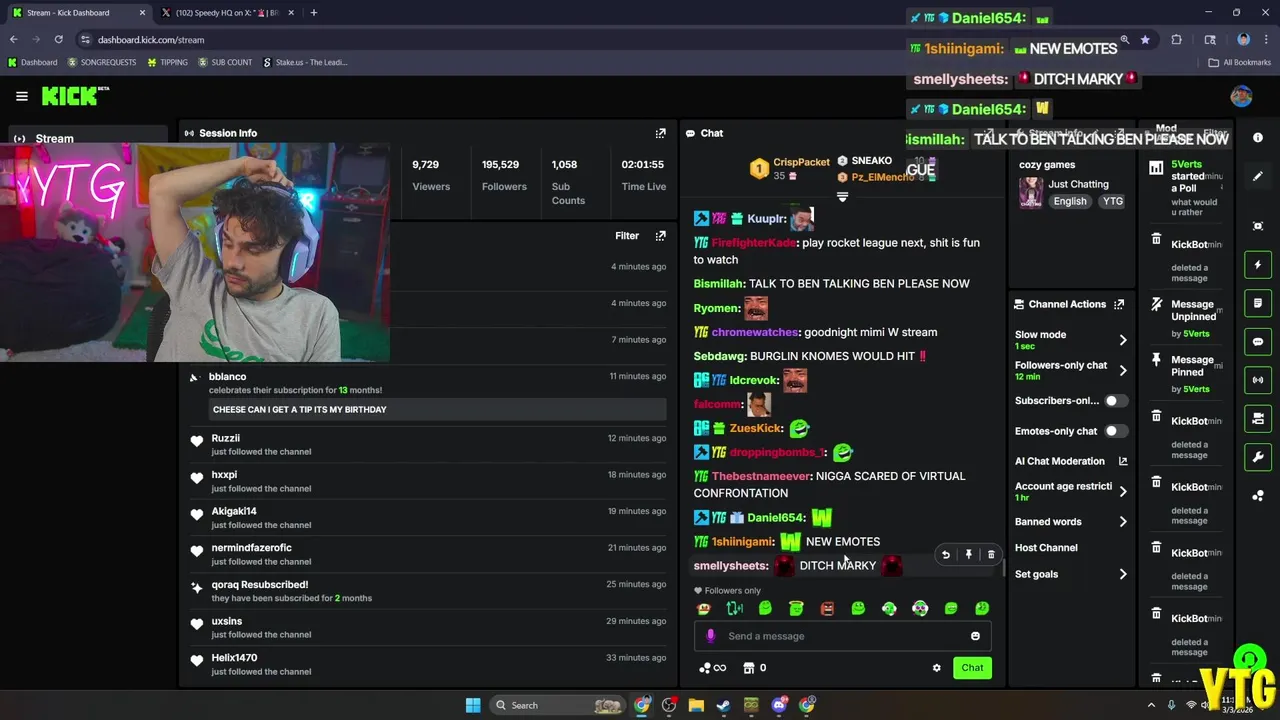Insert the angry red face quick emote

pyautogui.click(x=827, y=608)
